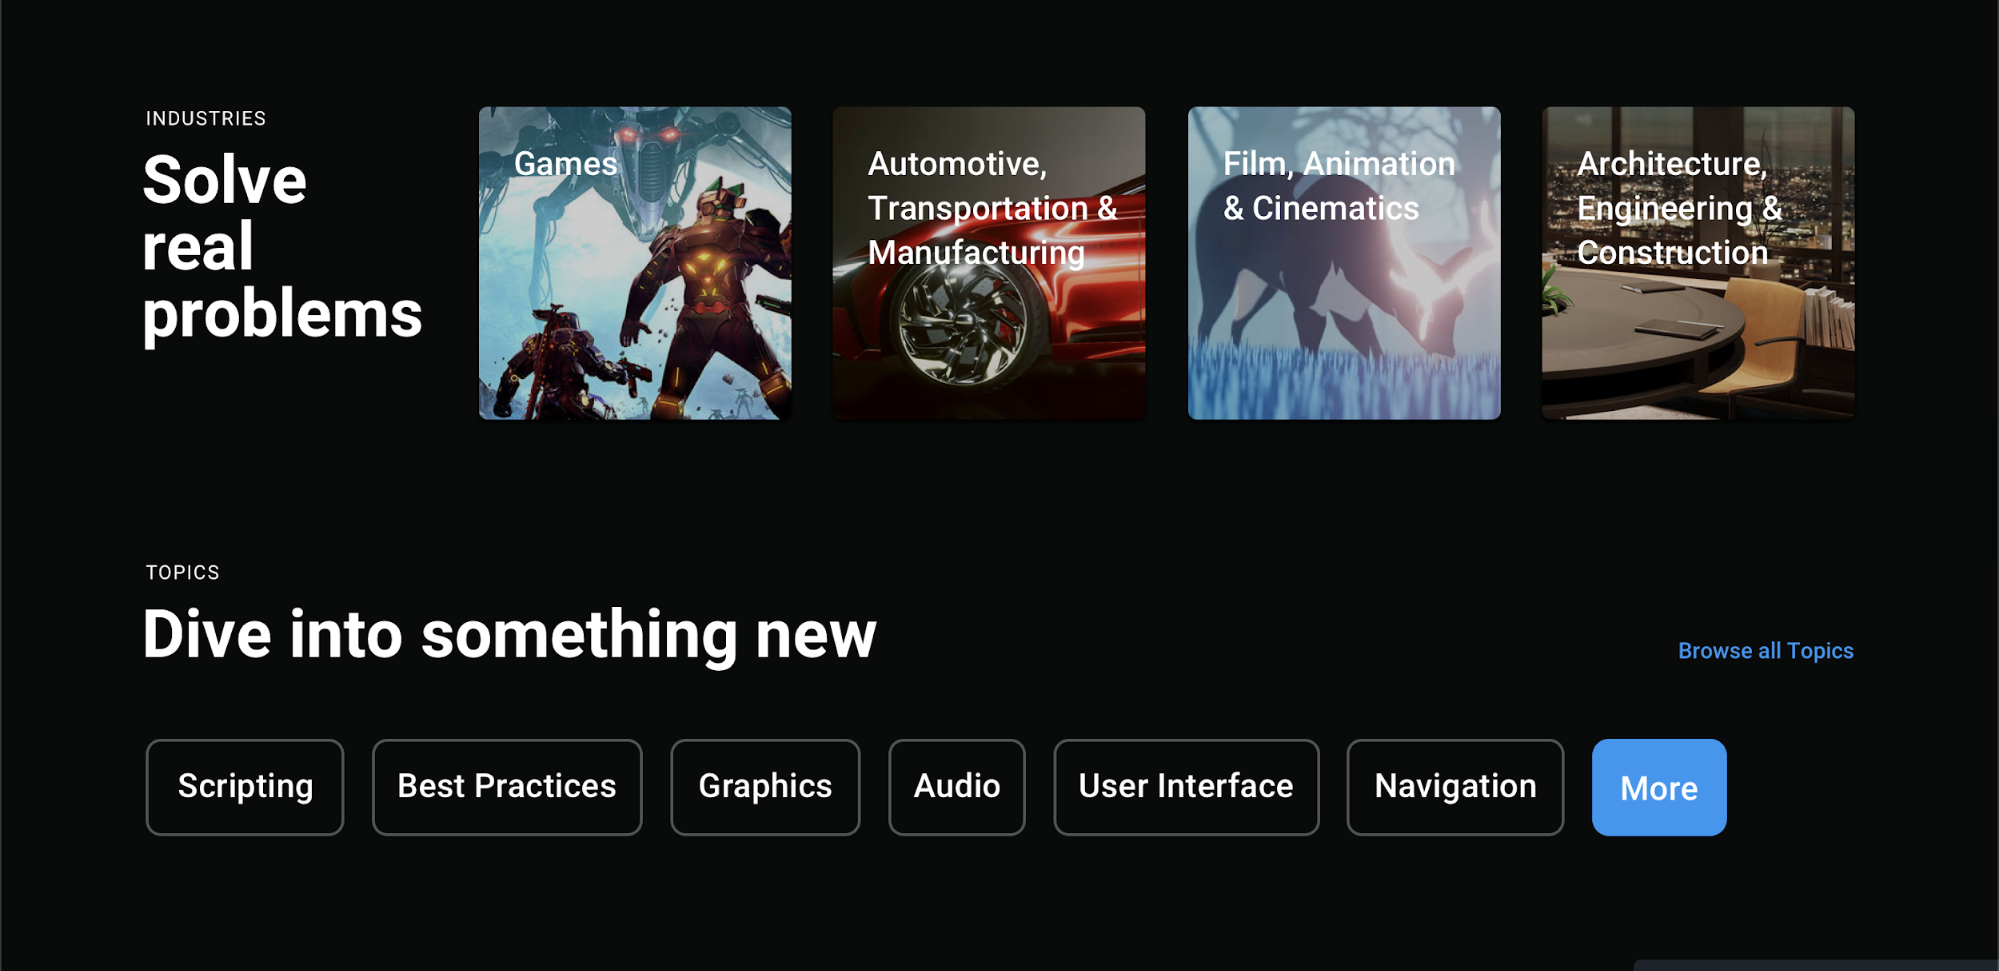
Task: Open the Games industry card
Action: pos(565,164)
